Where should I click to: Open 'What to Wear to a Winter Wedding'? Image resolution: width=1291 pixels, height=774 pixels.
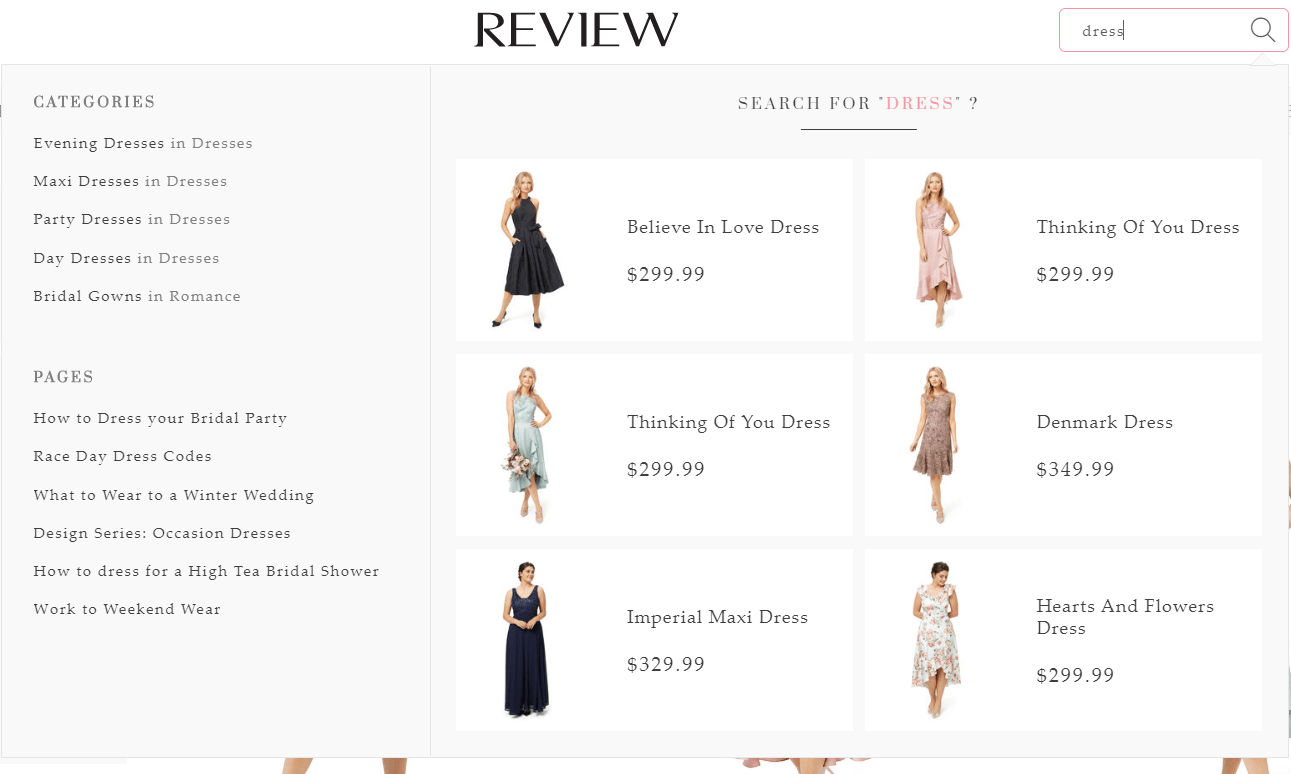(174, 495)
